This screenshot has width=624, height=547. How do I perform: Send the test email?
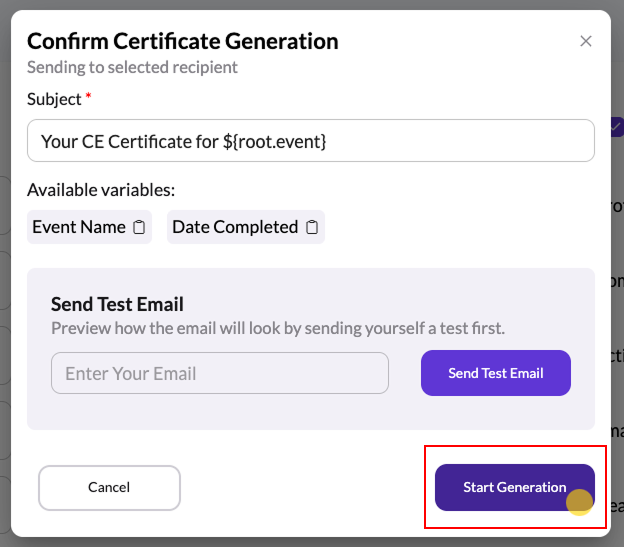(496, 373)
